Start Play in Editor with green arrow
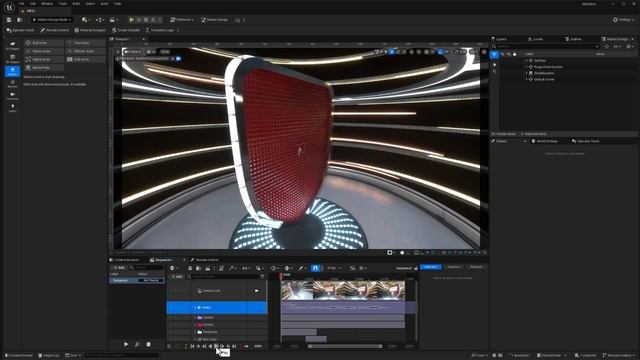 131,20
